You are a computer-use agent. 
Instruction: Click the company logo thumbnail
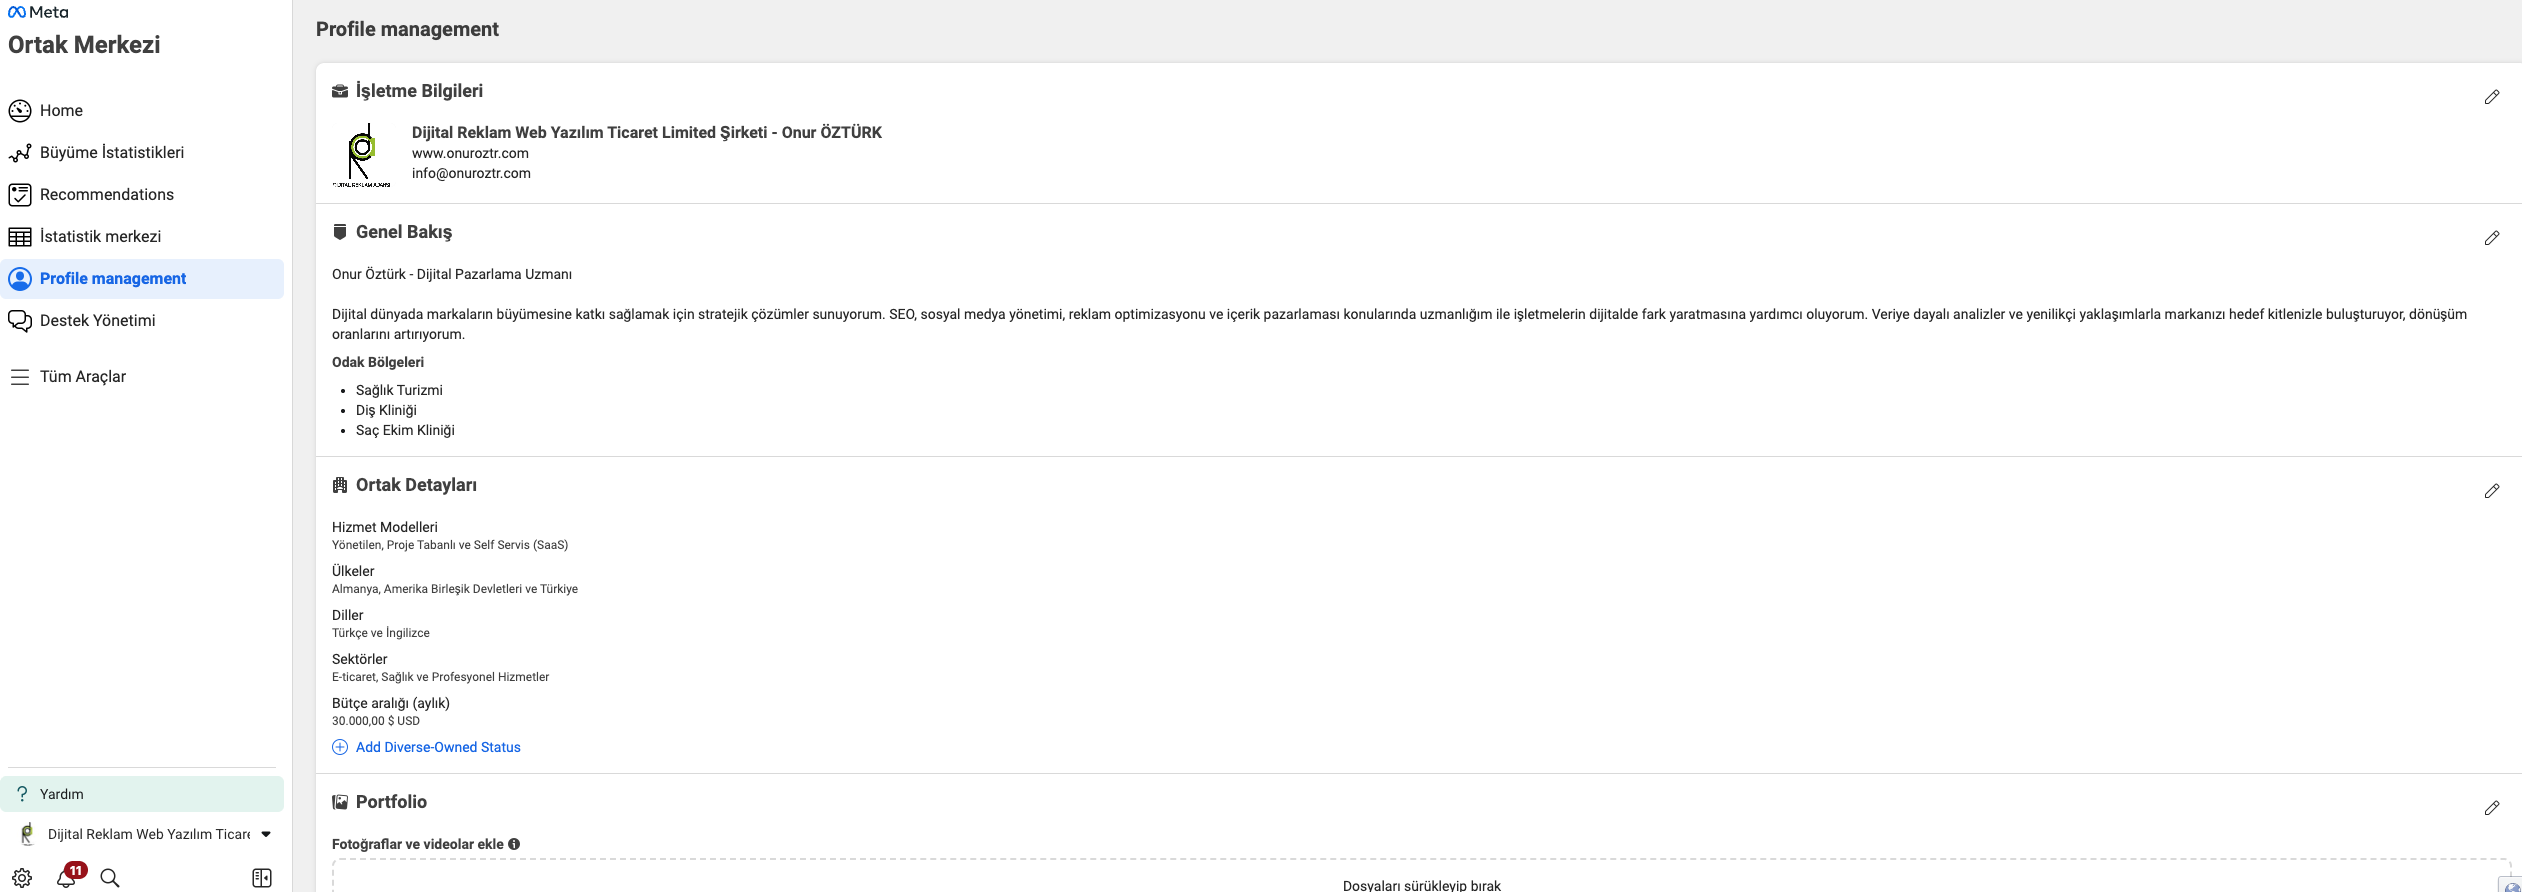click(361, 155)
